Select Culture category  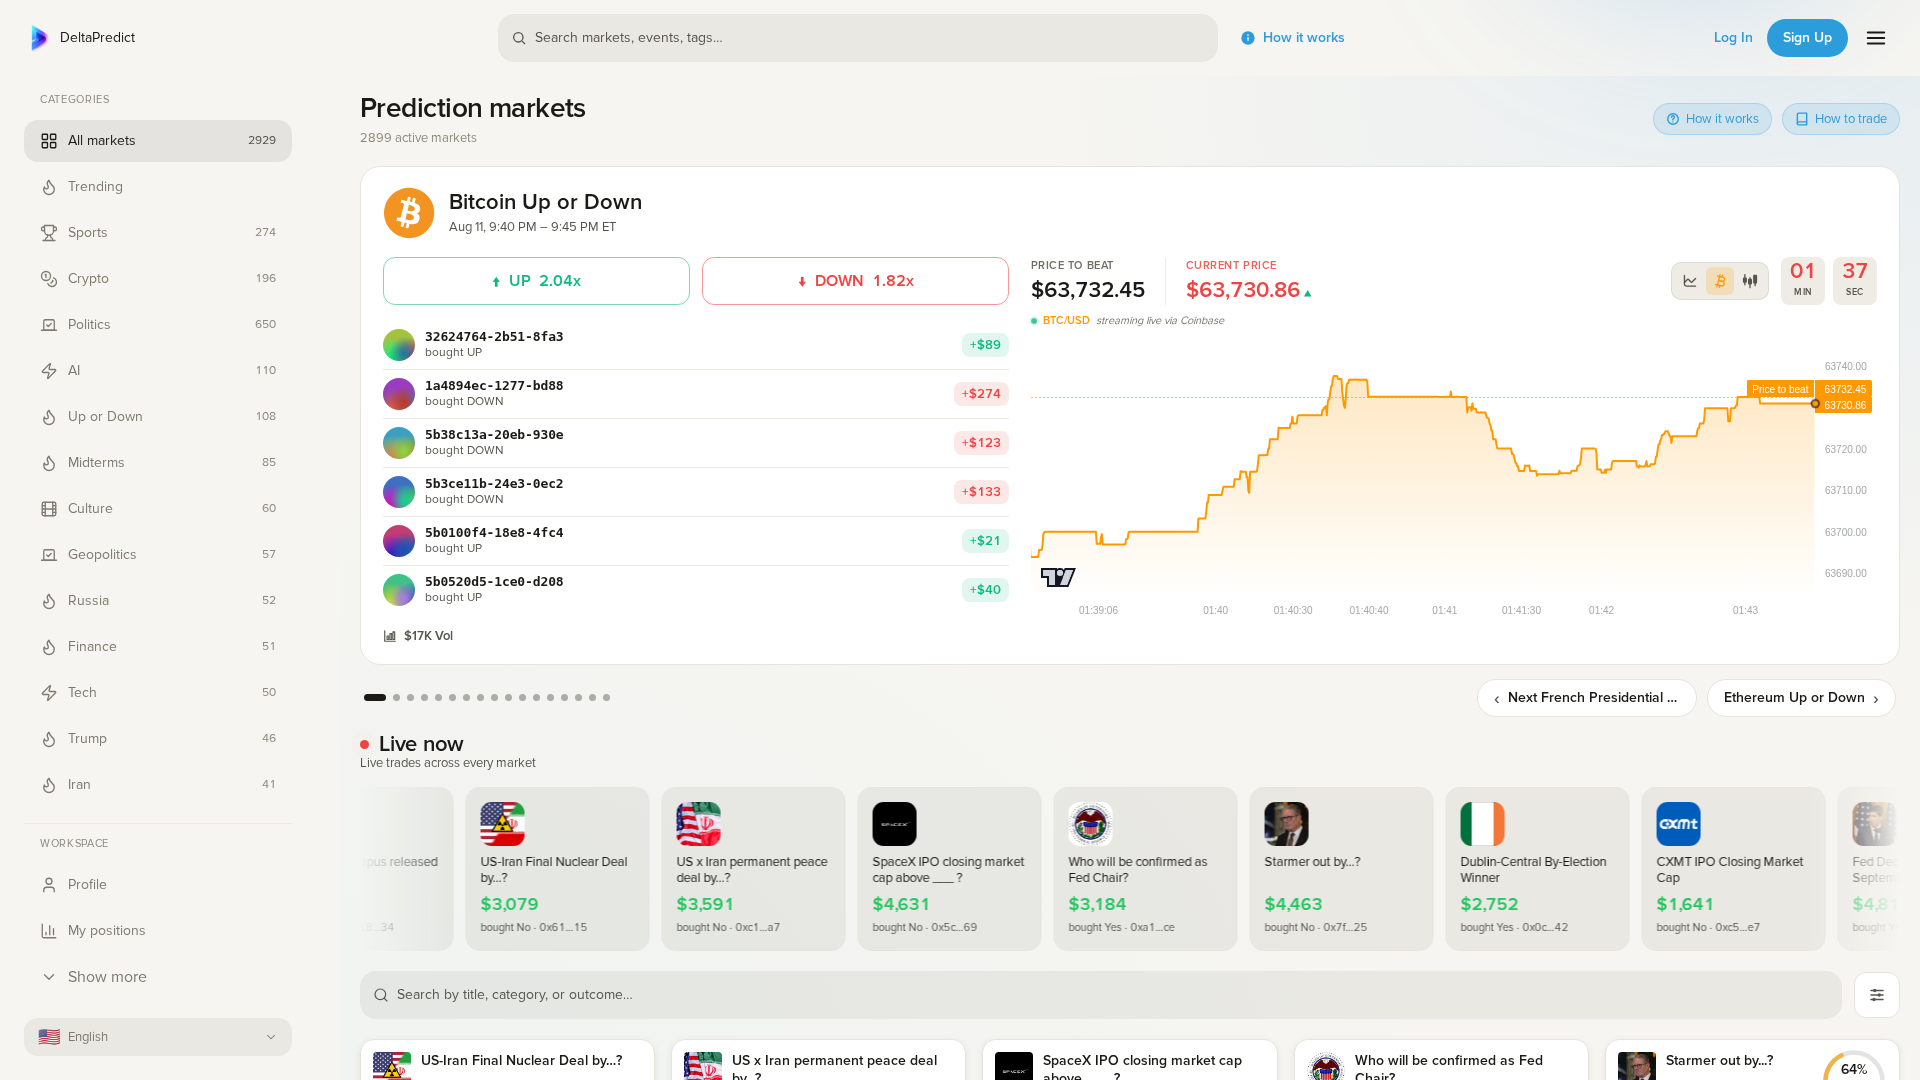tap(158, 509)
